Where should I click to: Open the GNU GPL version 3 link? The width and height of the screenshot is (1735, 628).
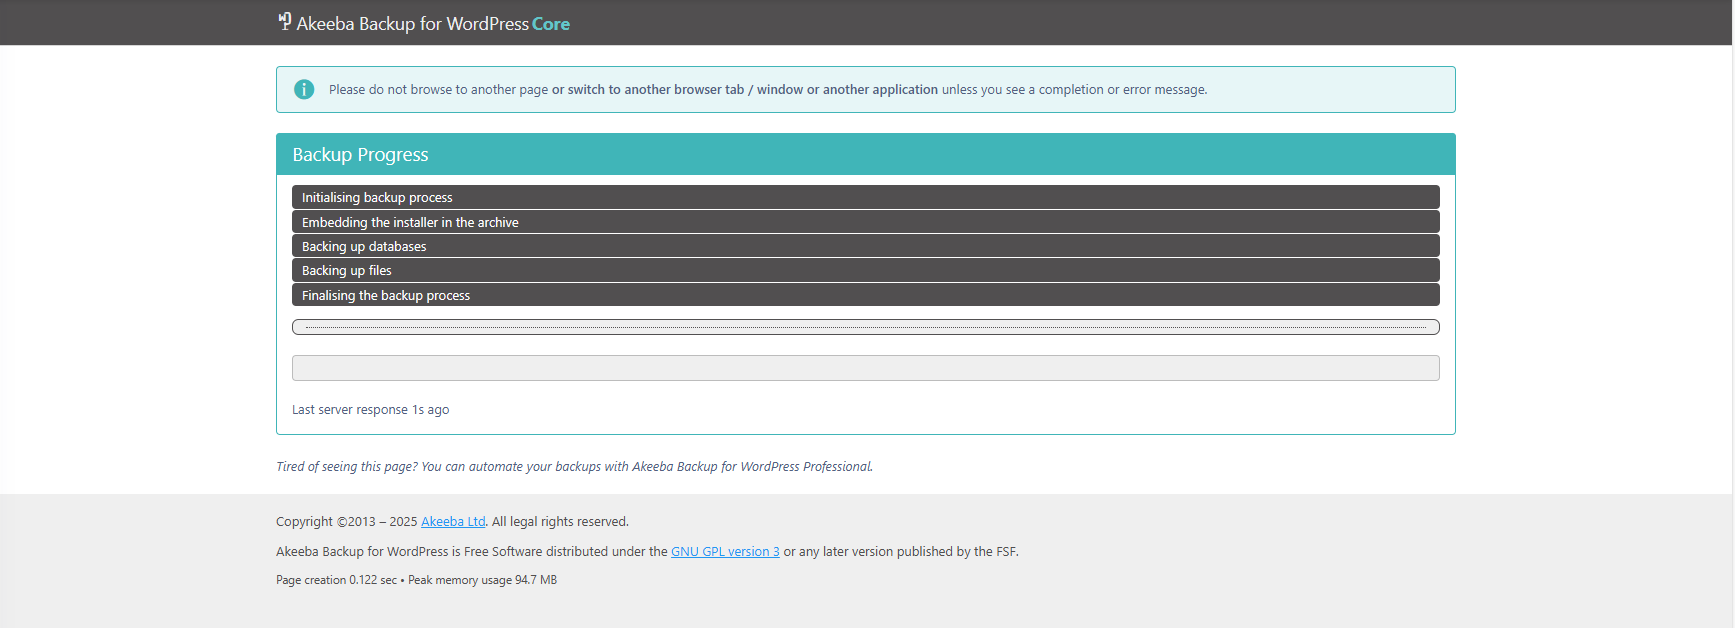click(725, 552)
